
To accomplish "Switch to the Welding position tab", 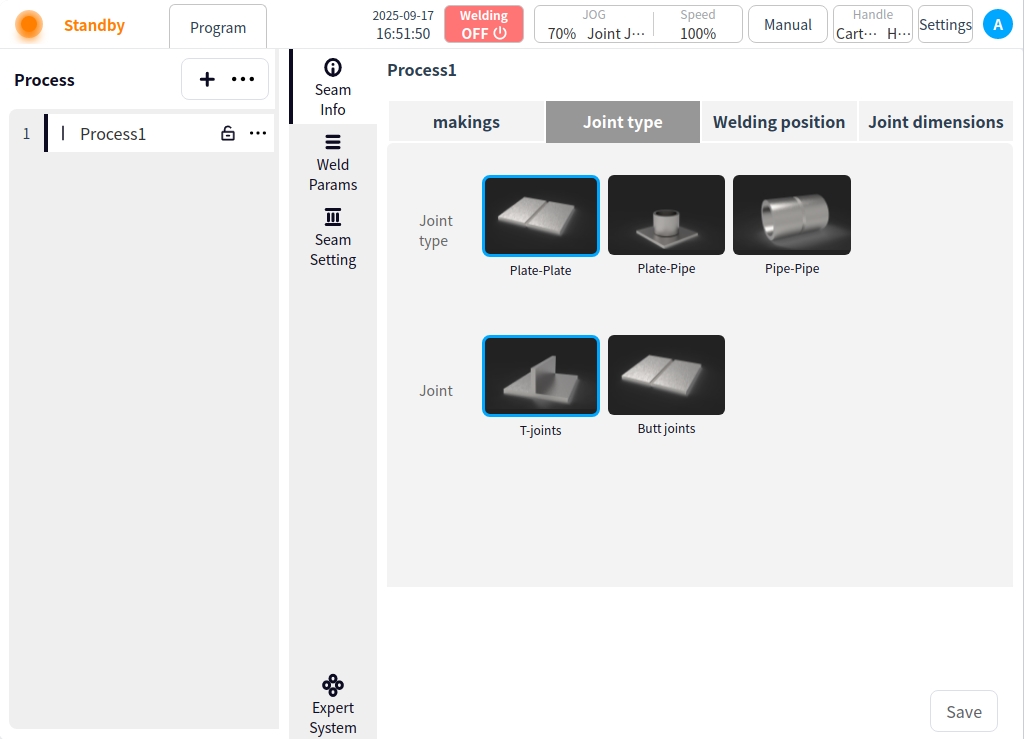I will click(x=779, y=122).
